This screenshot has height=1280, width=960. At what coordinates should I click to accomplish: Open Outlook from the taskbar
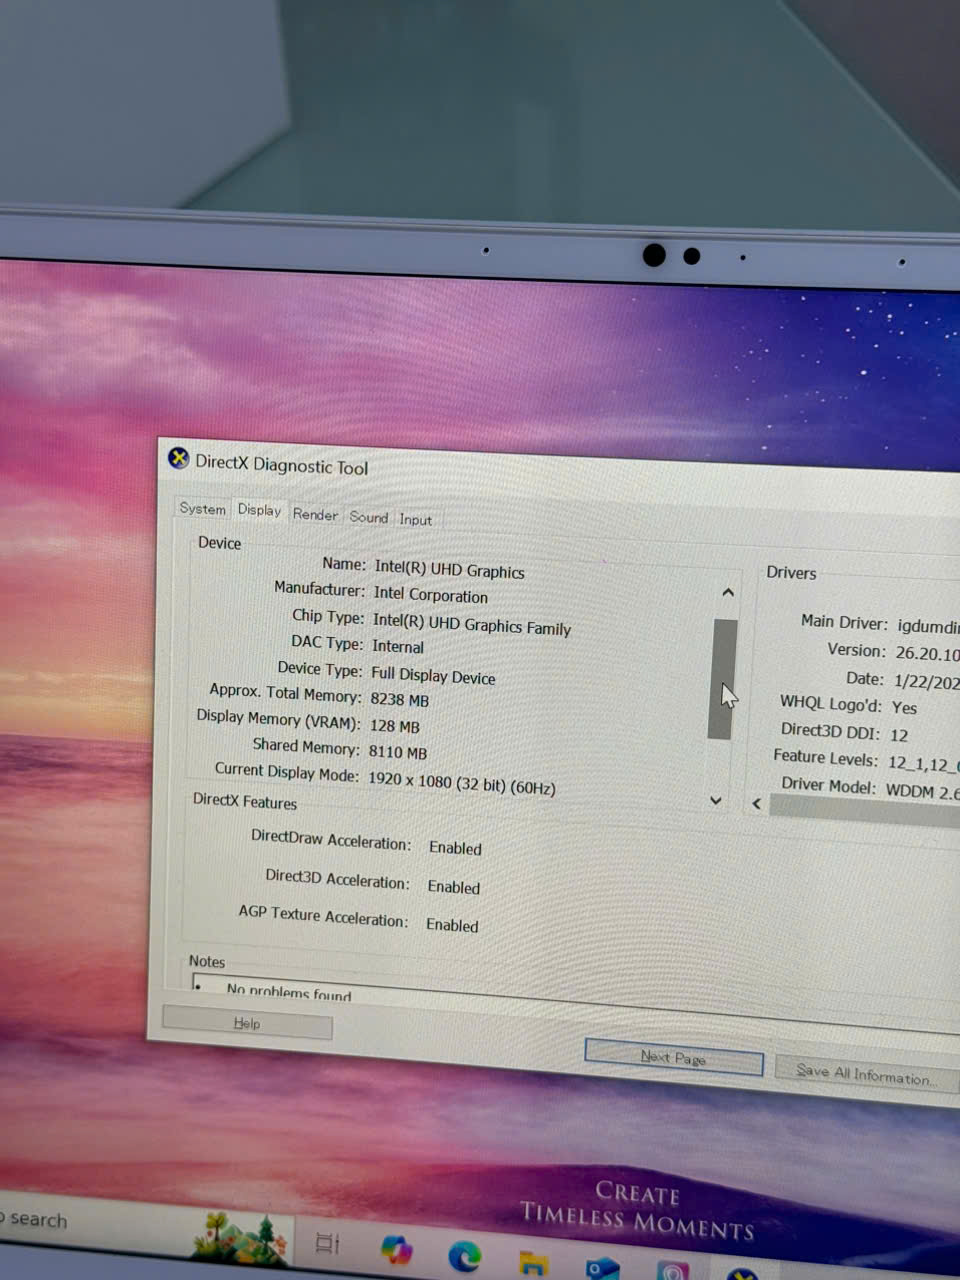602,1268
